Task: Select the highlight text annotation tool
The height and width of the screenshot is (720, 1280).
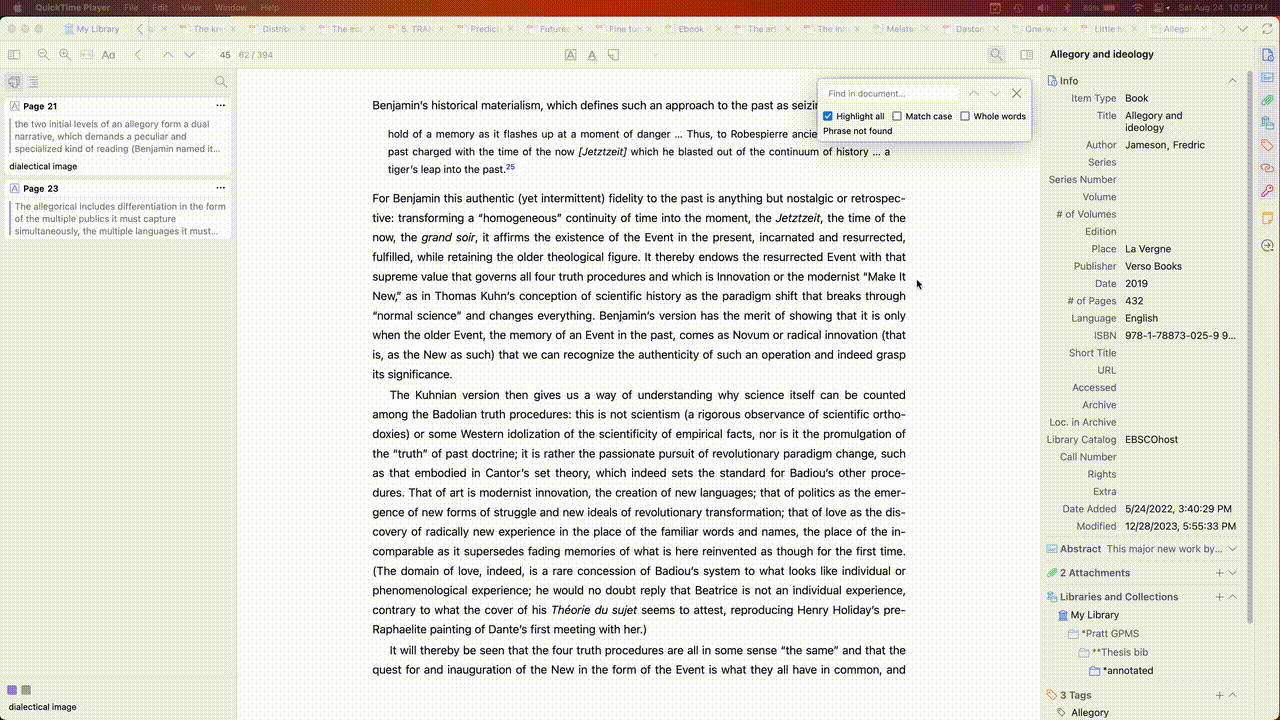Action: 570,55
